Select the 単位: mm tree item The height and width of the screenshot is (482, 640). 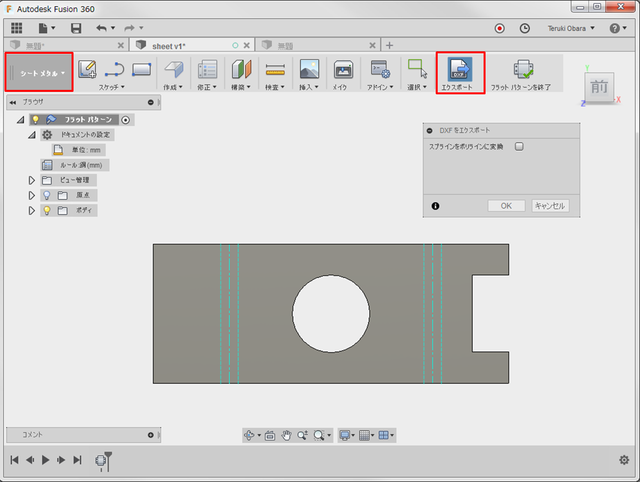pyautogui.click(x=79, y=150)
